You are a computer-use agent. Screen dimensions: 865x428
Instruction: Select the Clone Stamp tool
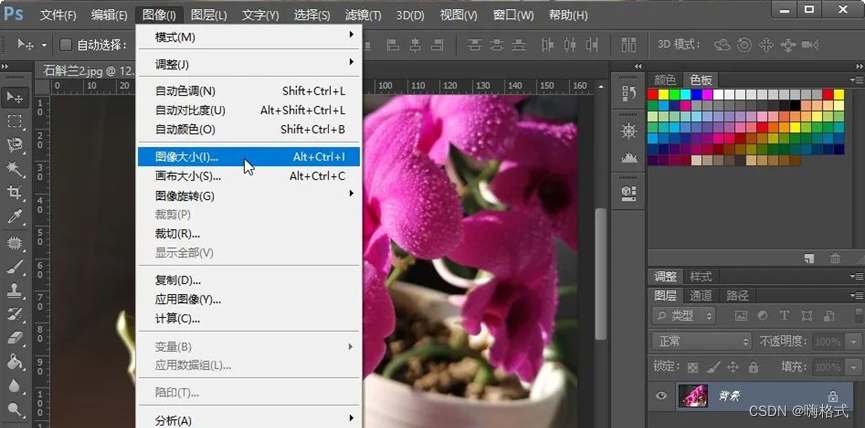15,291
